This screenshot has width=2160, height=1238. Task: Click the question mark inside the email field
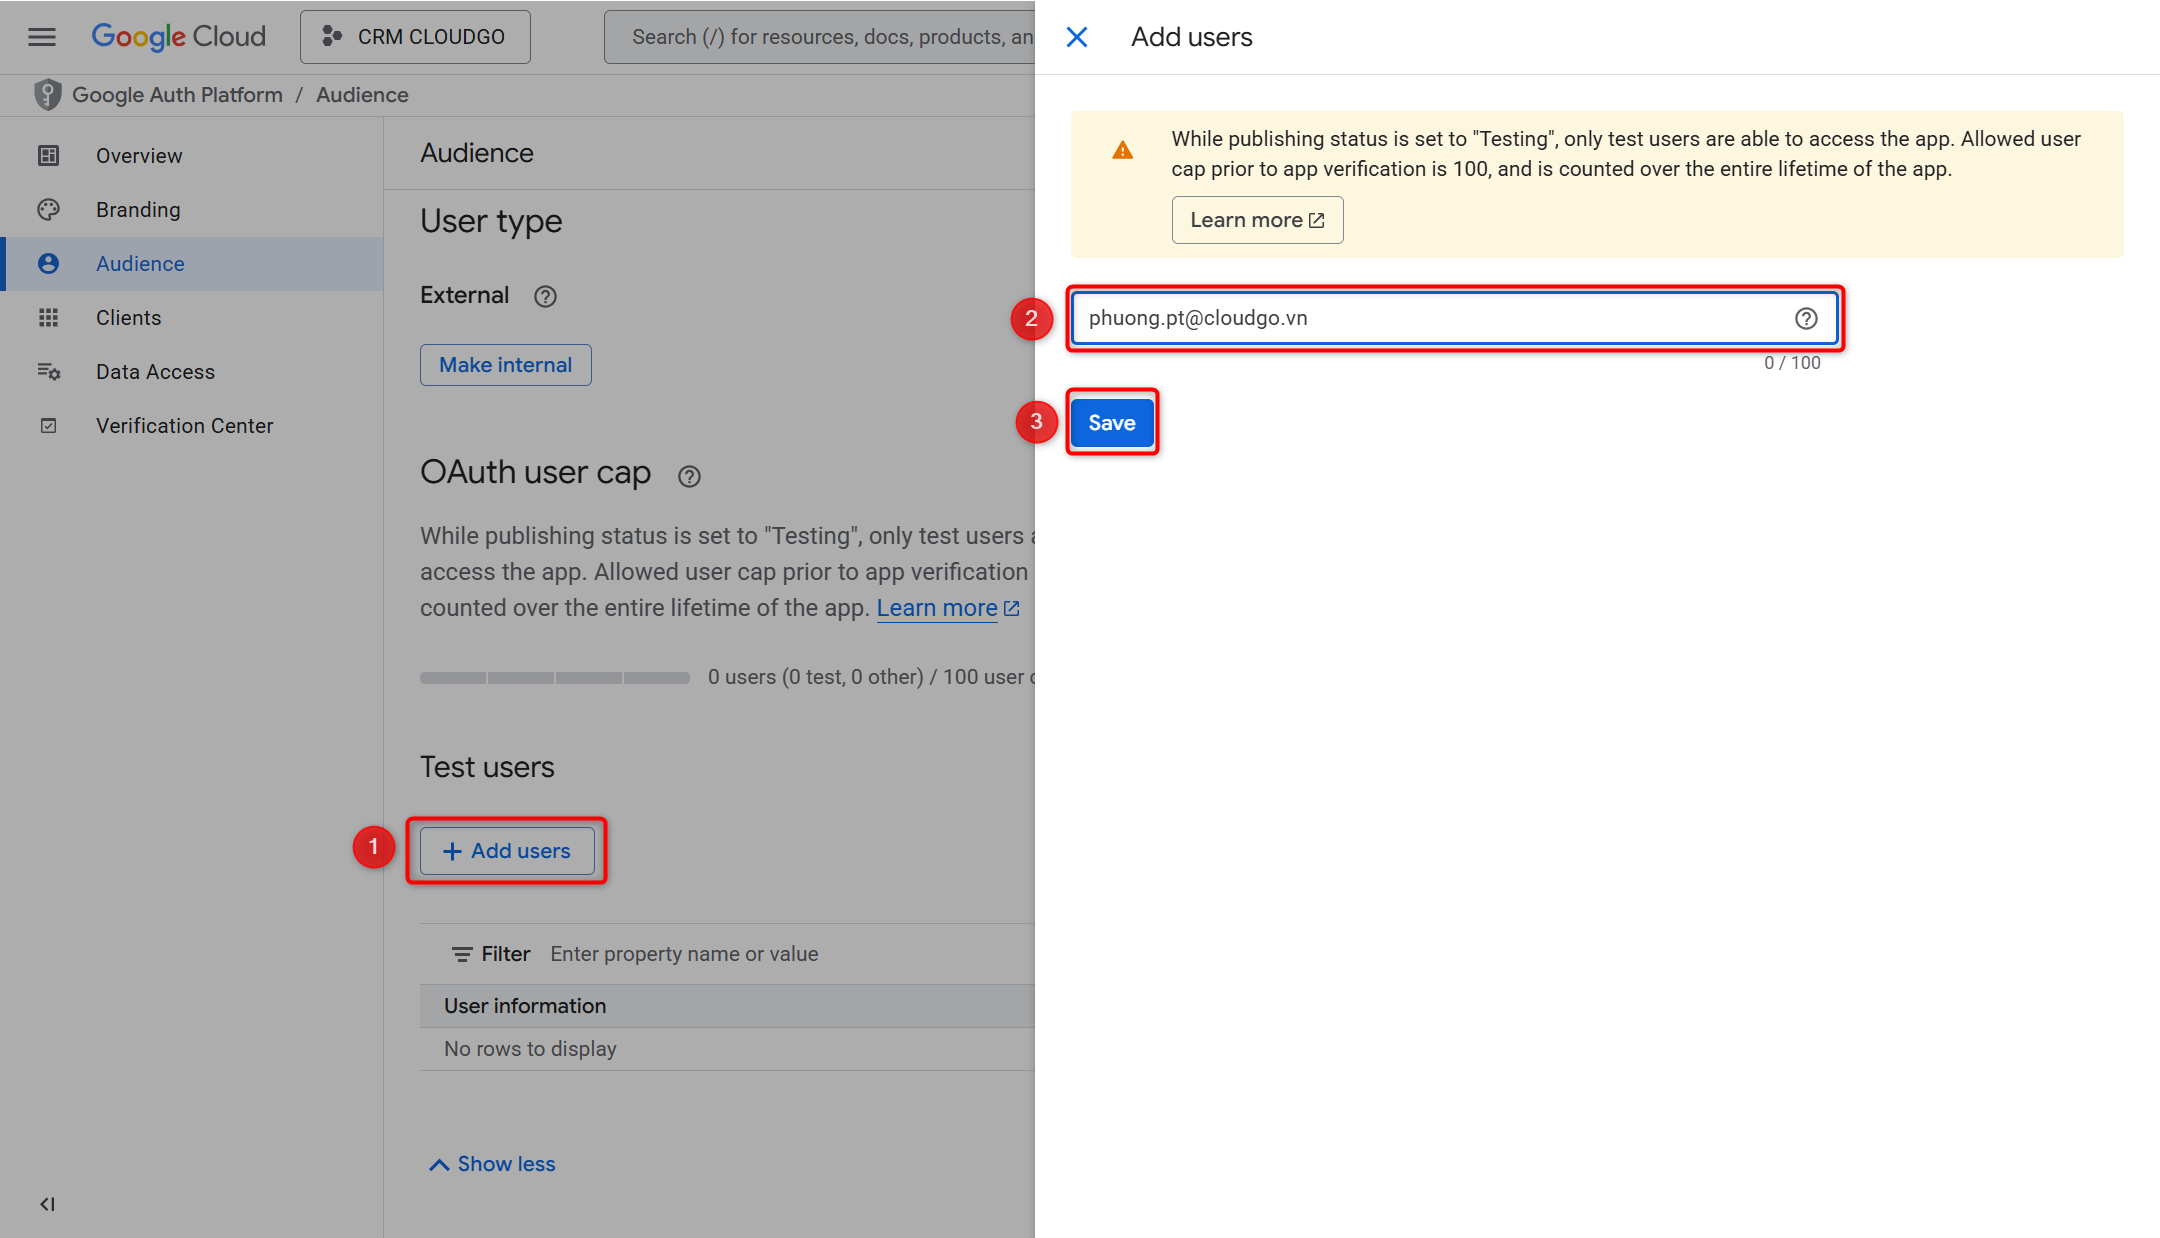pos(1806,318)
